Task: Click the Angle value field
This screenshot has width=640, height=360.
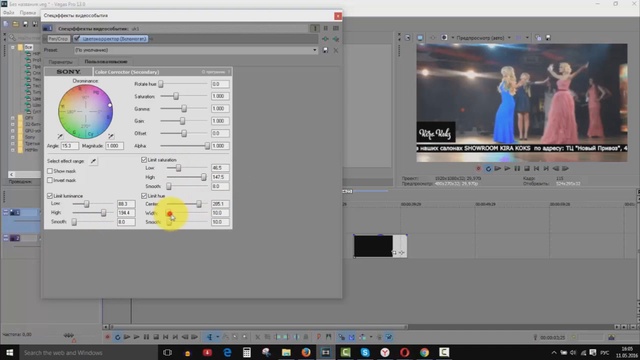Action: [70, 146]
